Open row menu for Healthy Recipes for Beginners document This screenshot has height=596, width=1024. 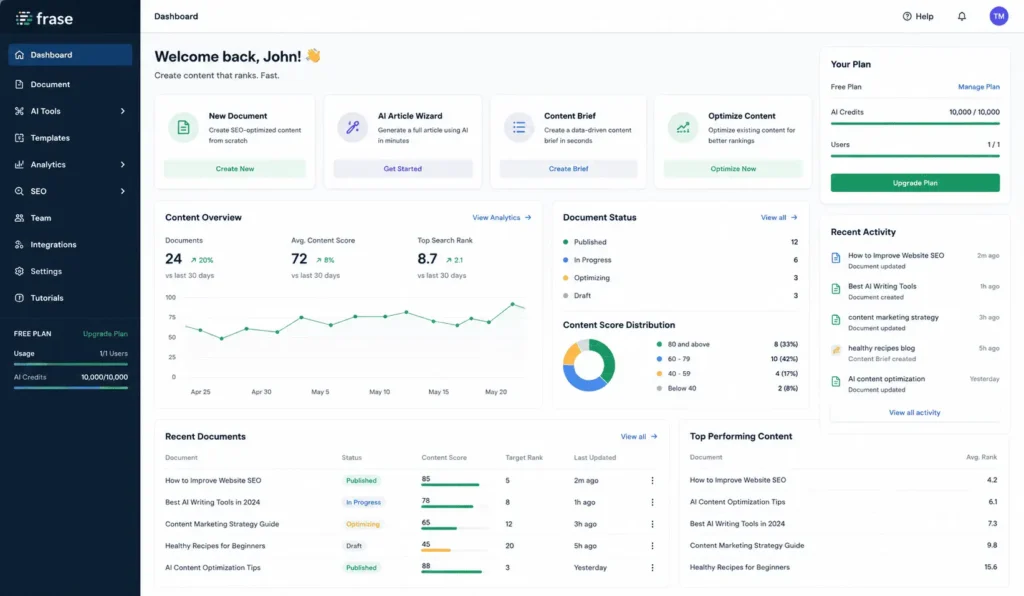[652, 546]
